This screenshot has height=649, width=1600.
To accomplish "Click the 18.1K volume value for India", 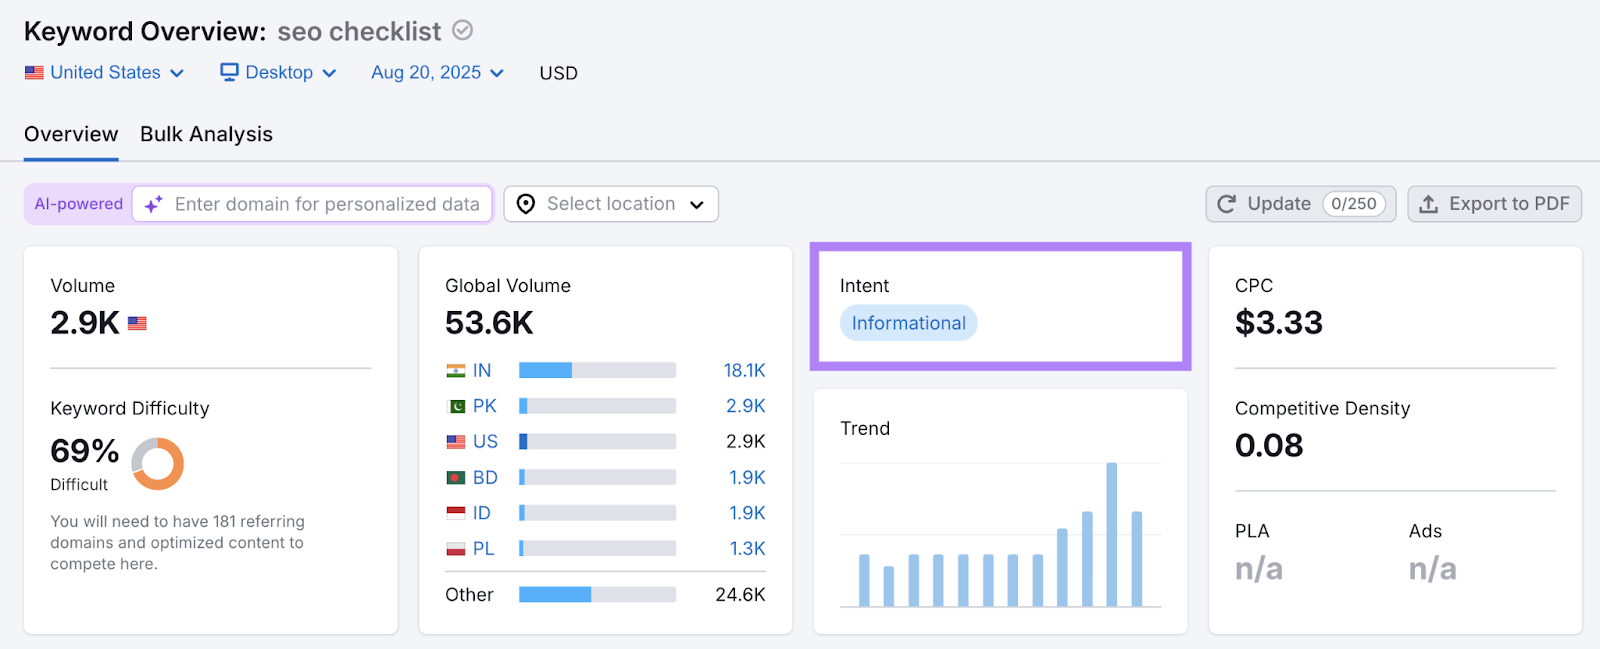I will pos(744,371).
